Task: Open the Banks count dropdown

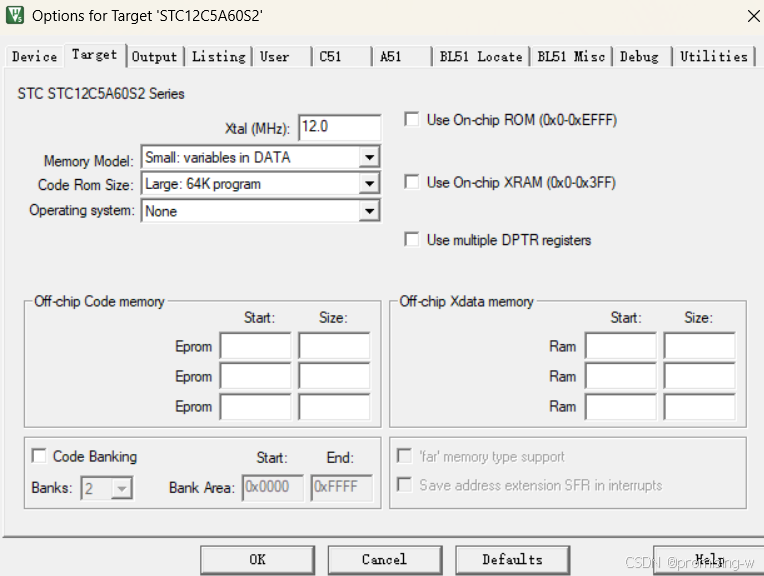Action: [121, 488]
